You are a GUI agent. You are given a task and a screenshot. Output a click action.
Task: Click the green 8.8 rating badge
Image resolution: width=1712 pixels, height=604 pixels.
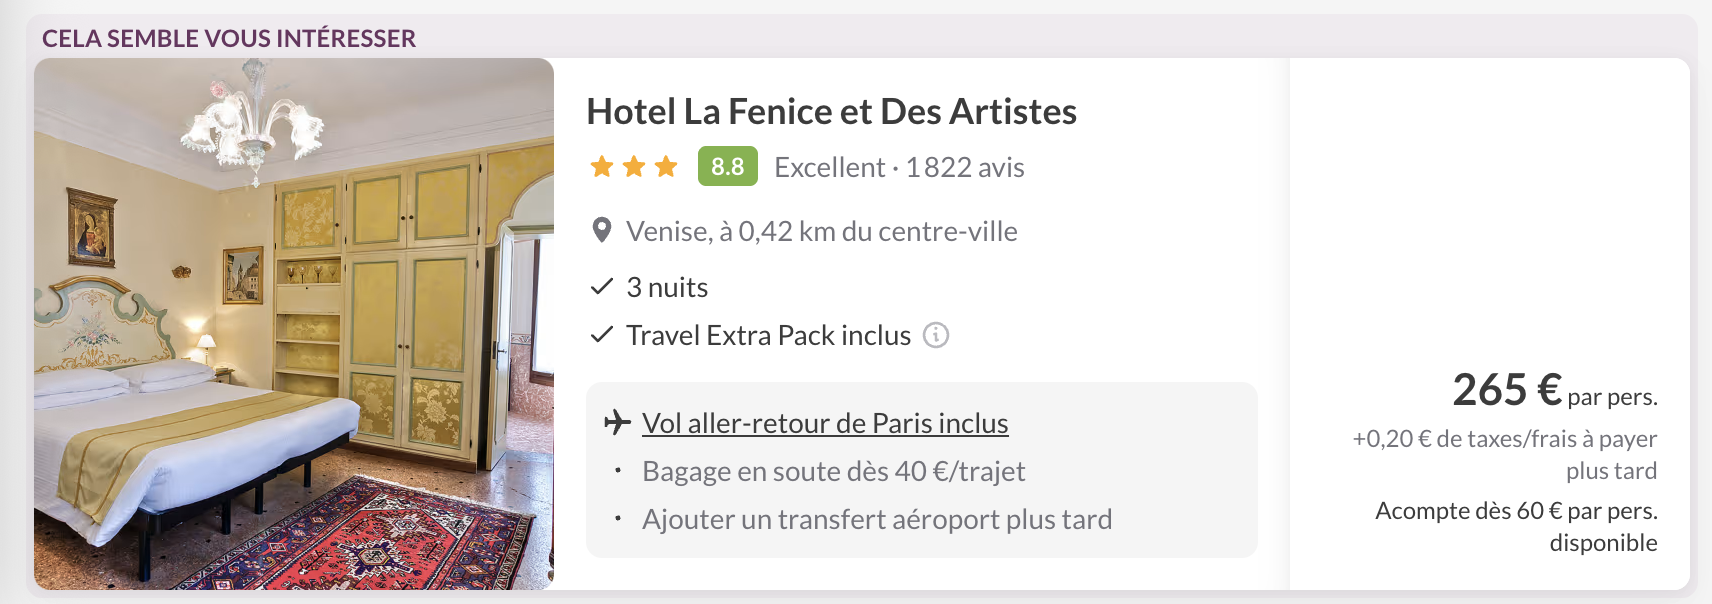pyautogui.click(x=727, y=167)
